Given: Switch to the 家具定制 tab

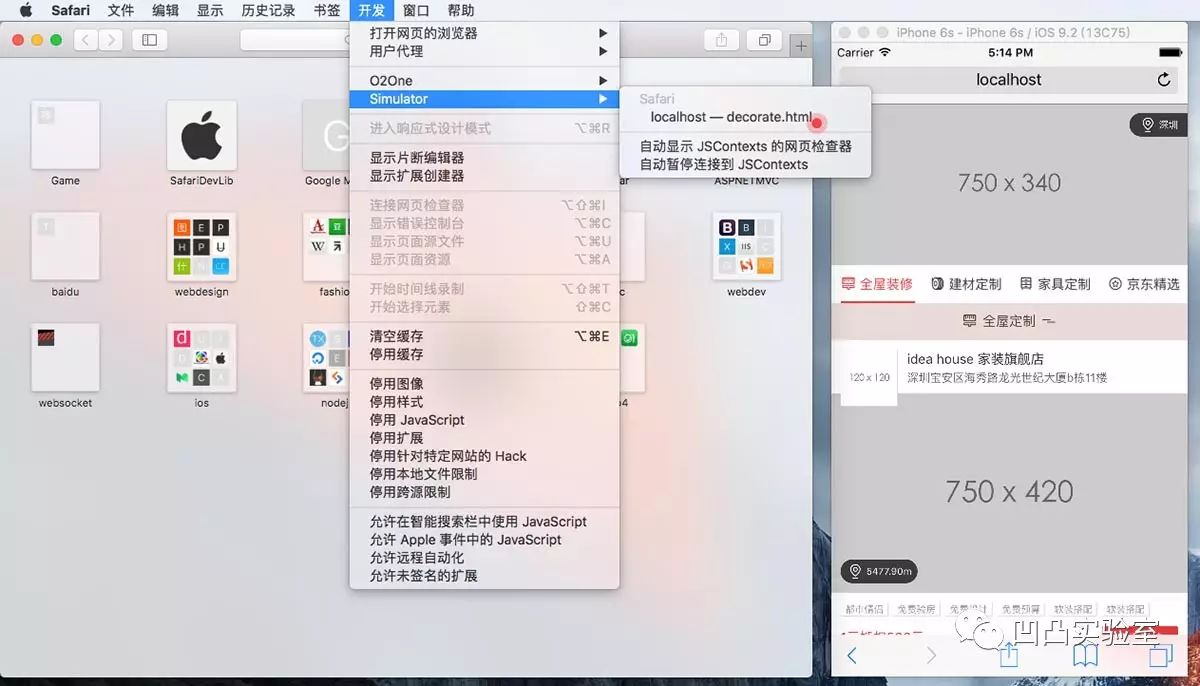Looking at the screenshot, I should coord(1055,284).
